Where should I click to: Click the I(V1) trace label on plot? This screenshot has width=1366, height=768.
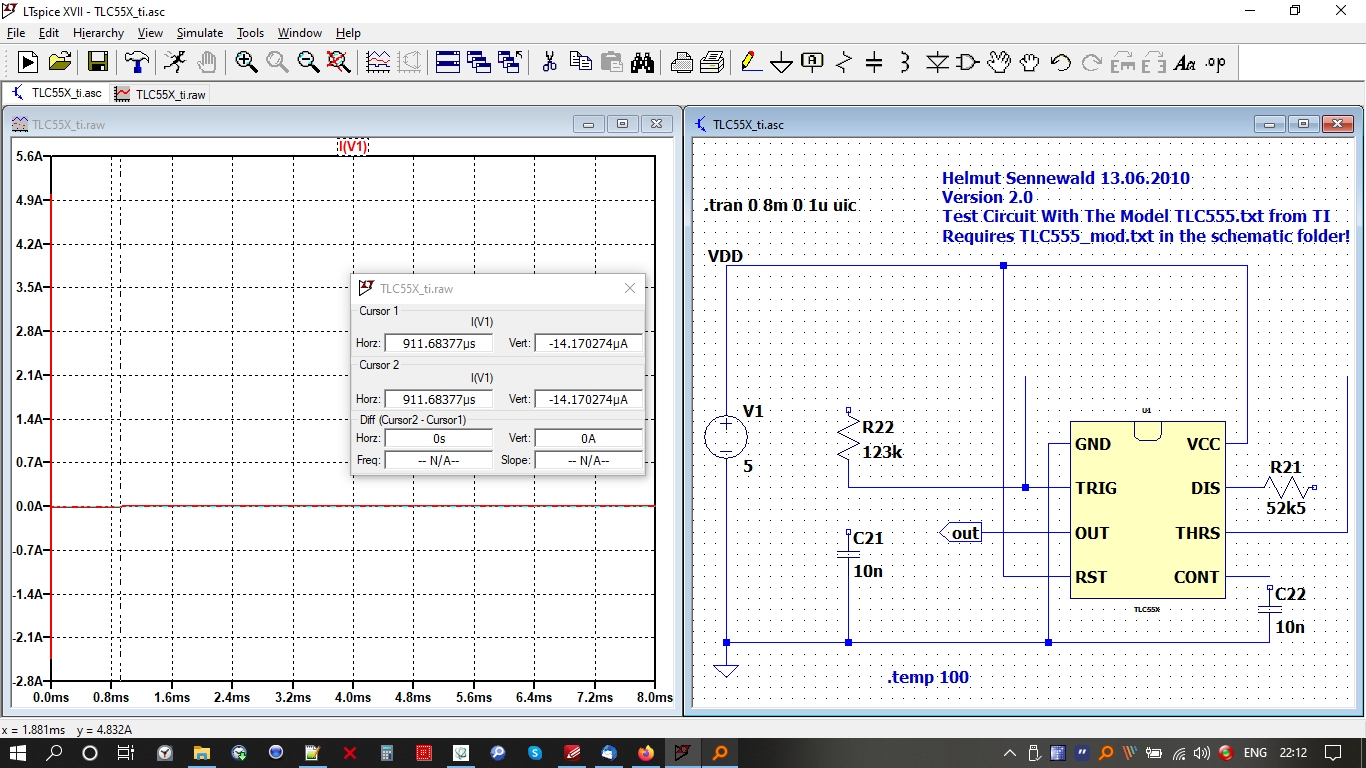[353, 146]
